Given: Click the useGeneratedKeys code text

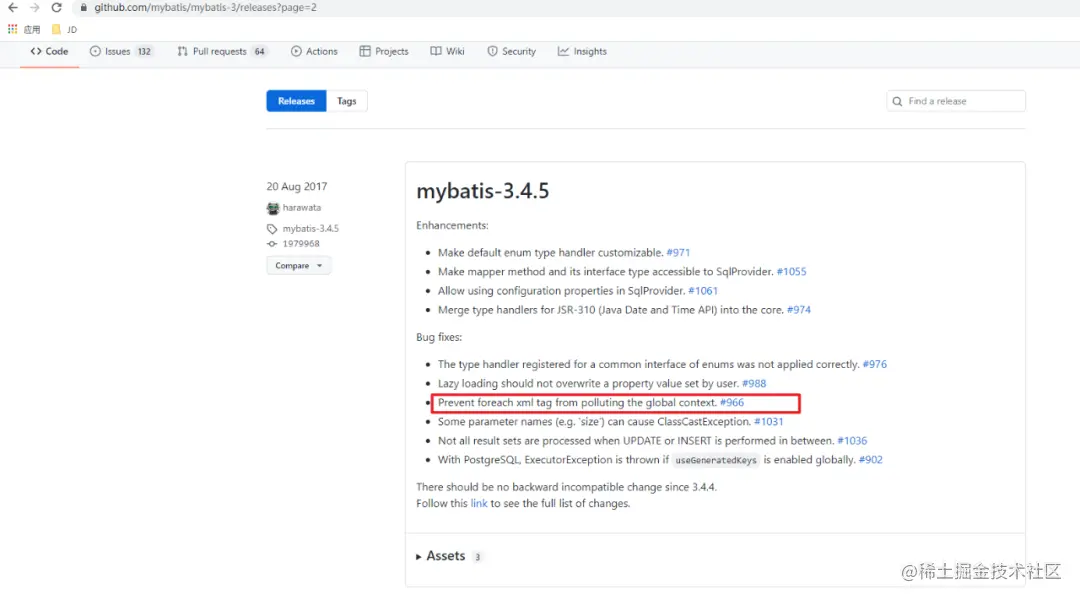Looking at the screenshot, I should pos(716,460).
